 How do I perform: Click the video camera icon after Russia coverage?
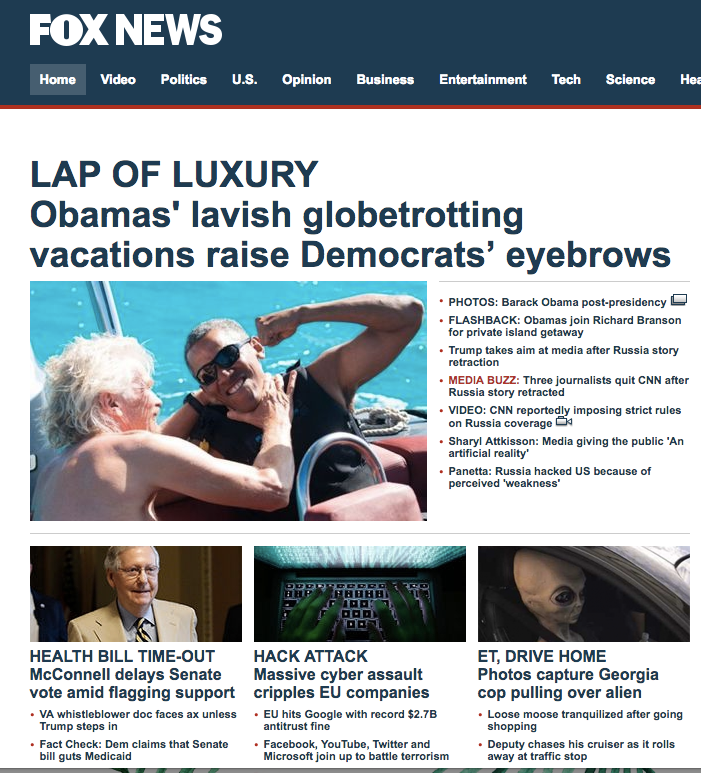[x=564, y=422]
